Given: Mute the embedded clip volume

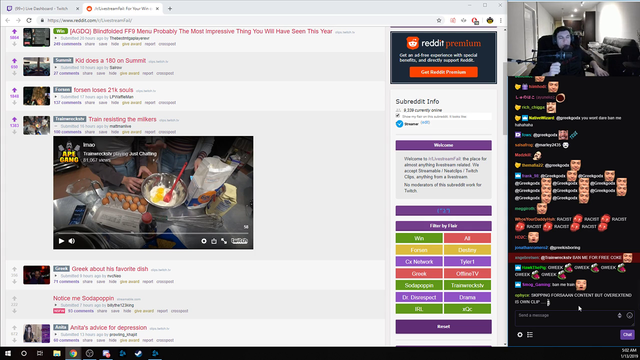Looking at the screenshot, I should pos(72,241).
